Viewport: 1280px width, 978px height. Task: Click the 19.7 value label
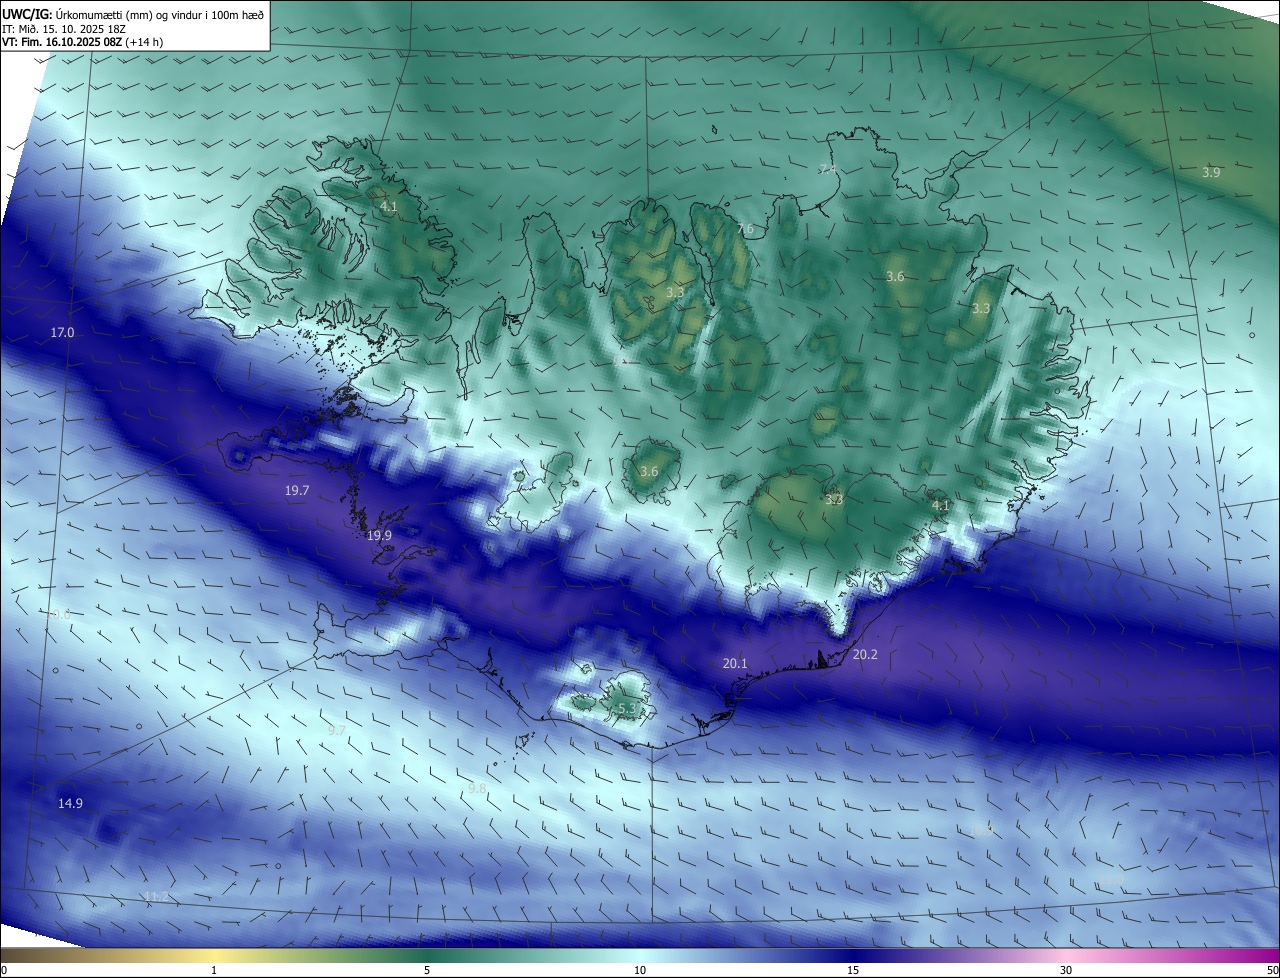click(297, 490)
